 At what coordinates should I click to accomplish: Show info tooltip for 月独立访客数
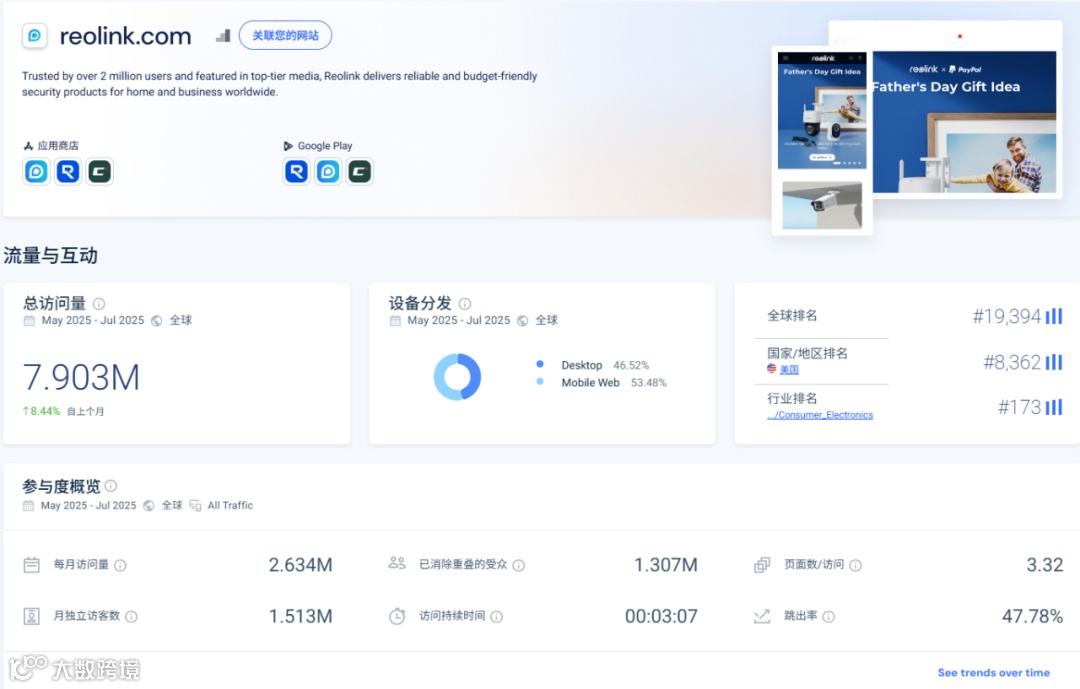pyautogui.click(x=132, y=617)
